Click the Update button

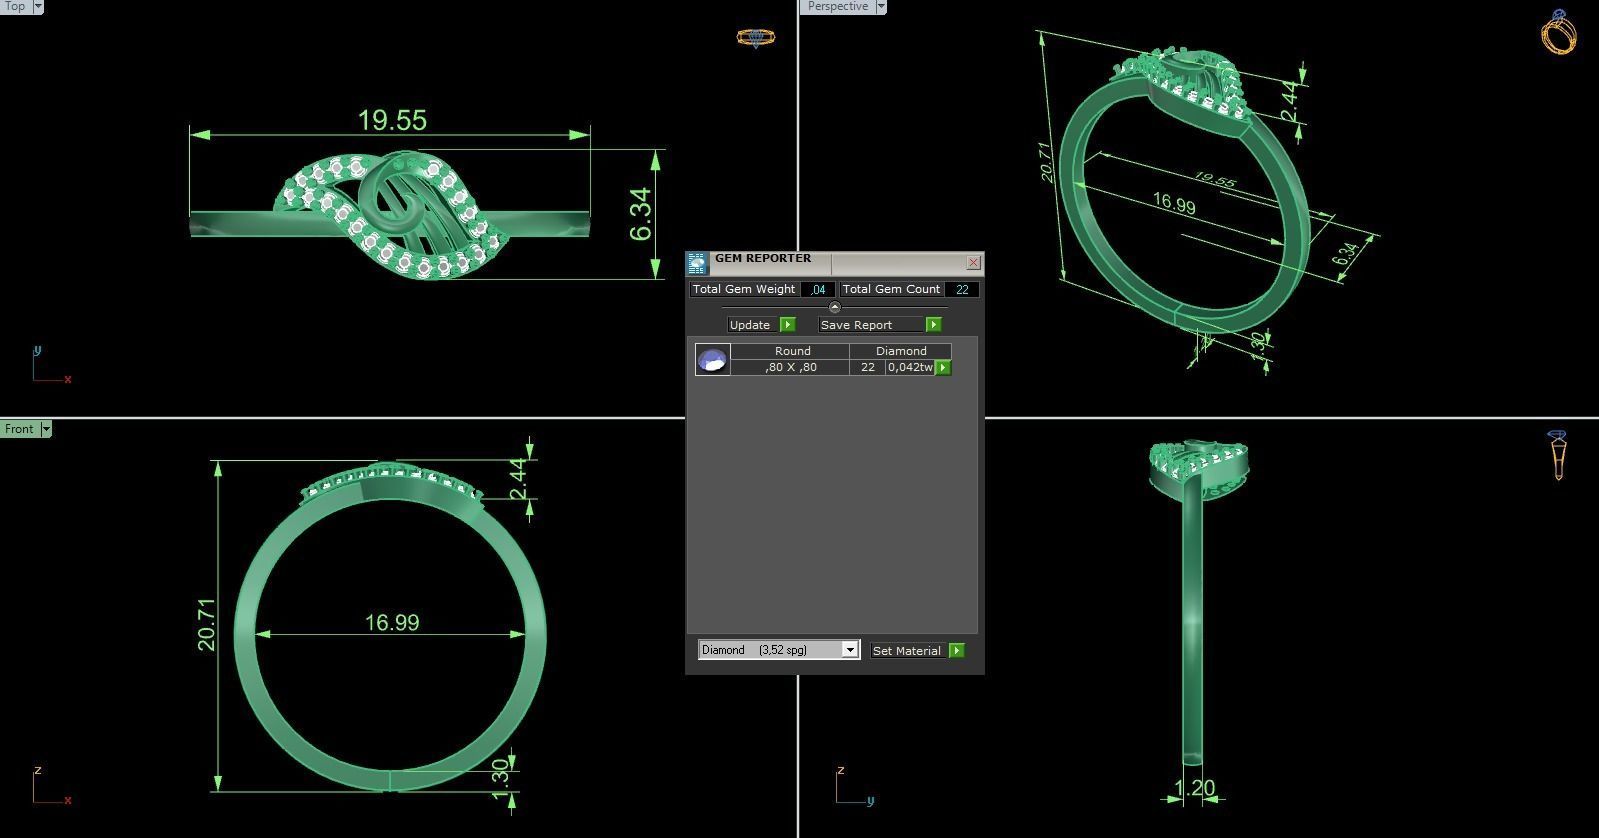click(752, 325)
